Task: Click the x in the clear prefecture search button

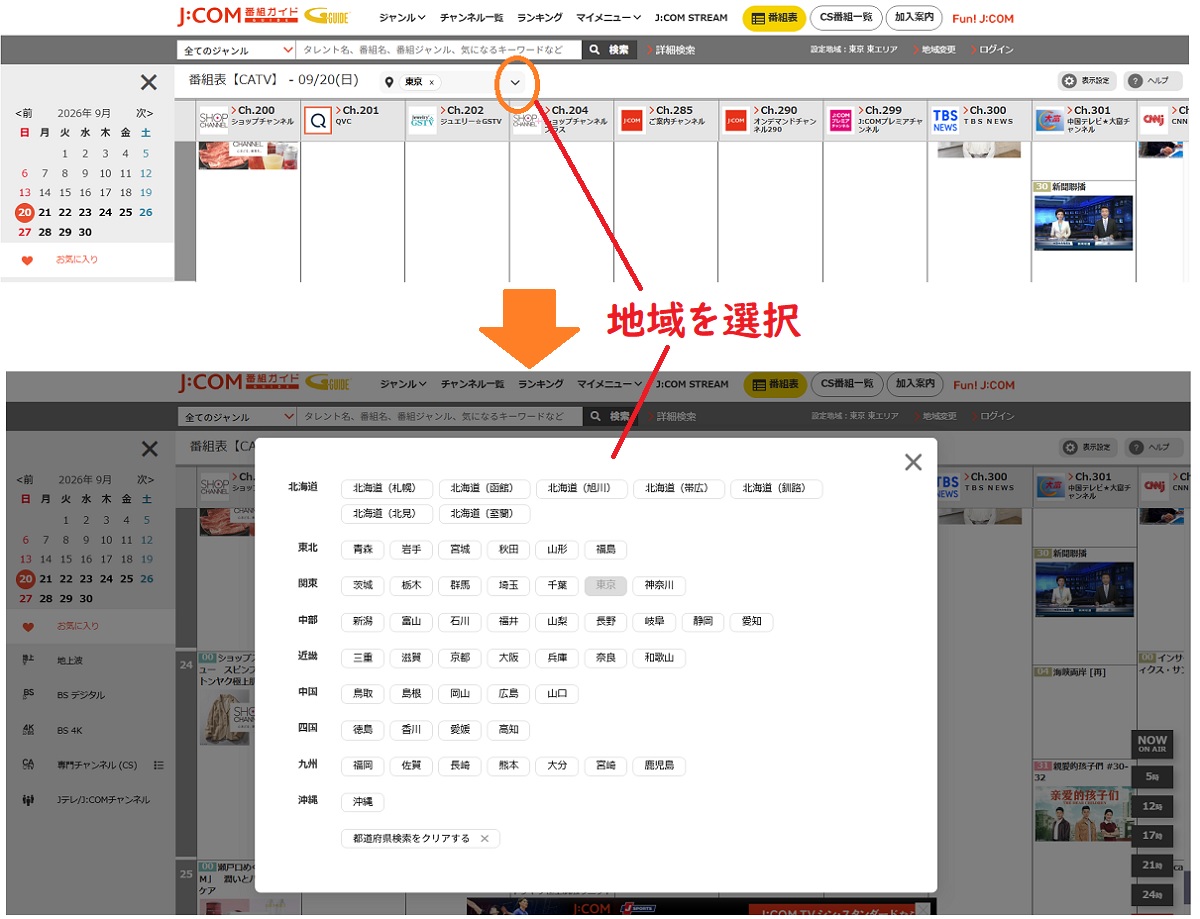Action: pyautogui.click(x=484, y=839)
